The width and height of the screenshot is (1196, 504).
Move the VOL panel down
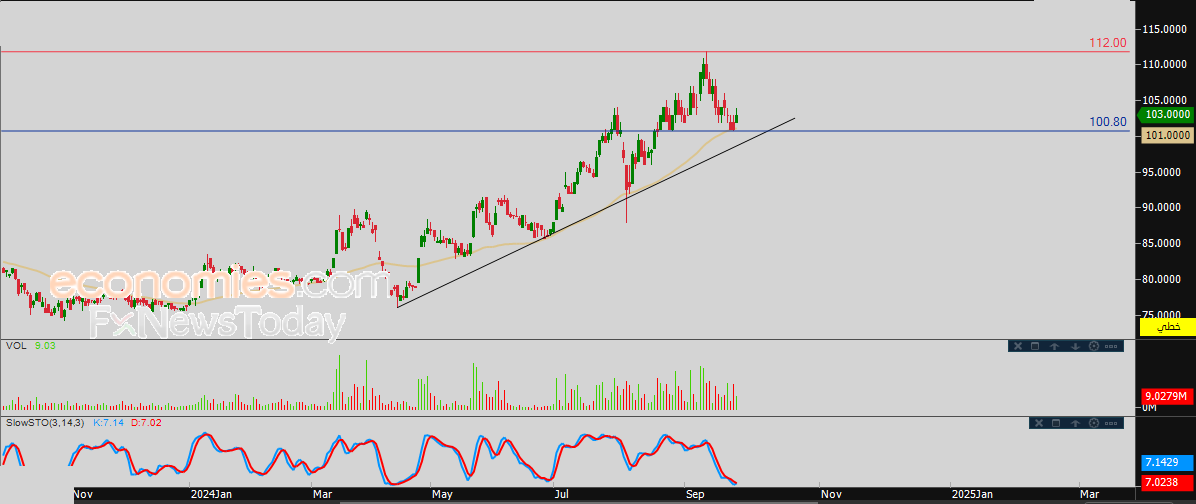[1075, 346]
